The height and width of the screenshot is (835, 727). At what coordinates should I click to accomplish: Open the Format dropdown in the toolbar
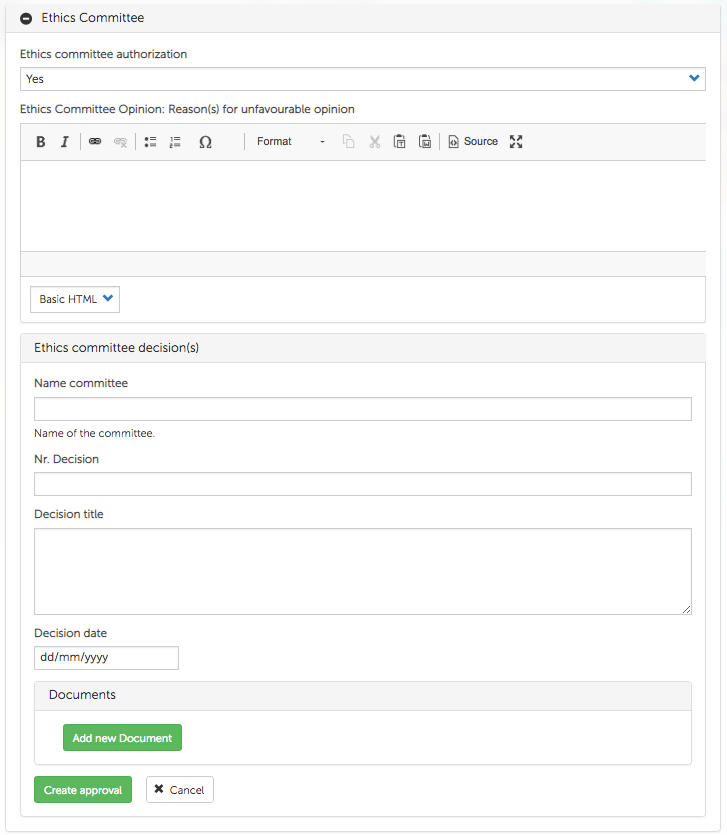tap(290, 142)
